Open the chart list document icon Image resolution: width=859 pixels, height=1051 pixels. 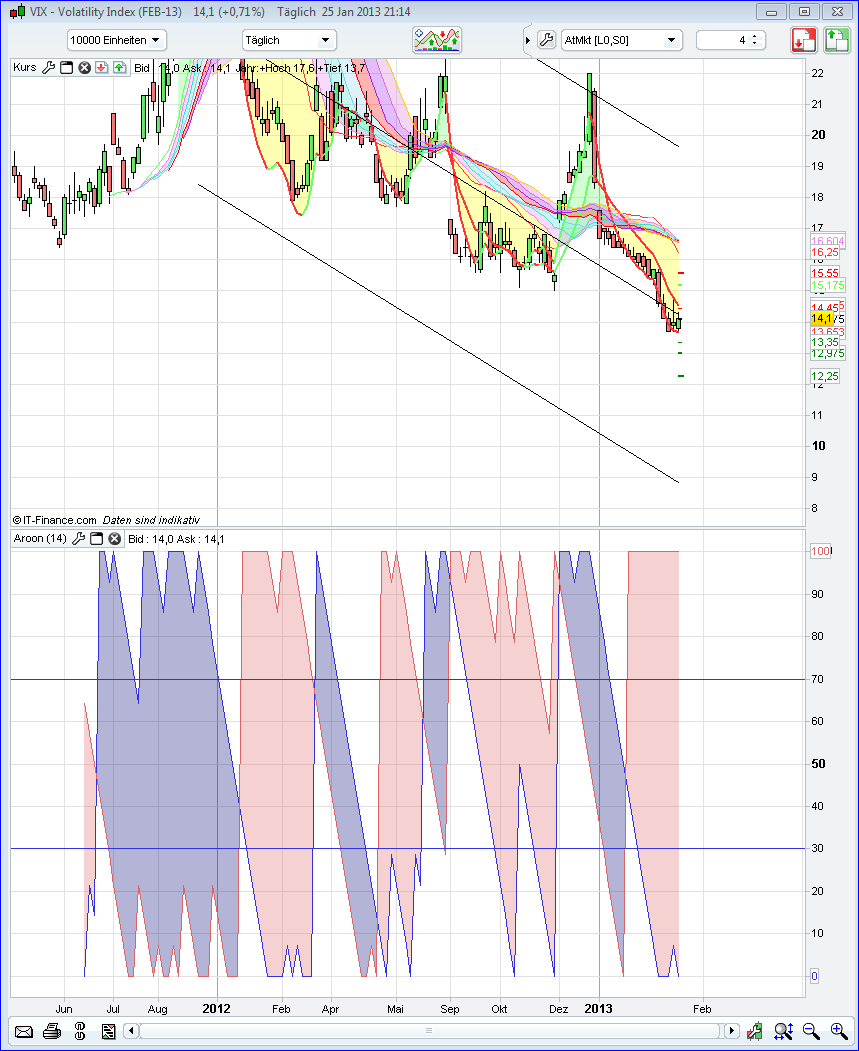[x=108, y=1031]
